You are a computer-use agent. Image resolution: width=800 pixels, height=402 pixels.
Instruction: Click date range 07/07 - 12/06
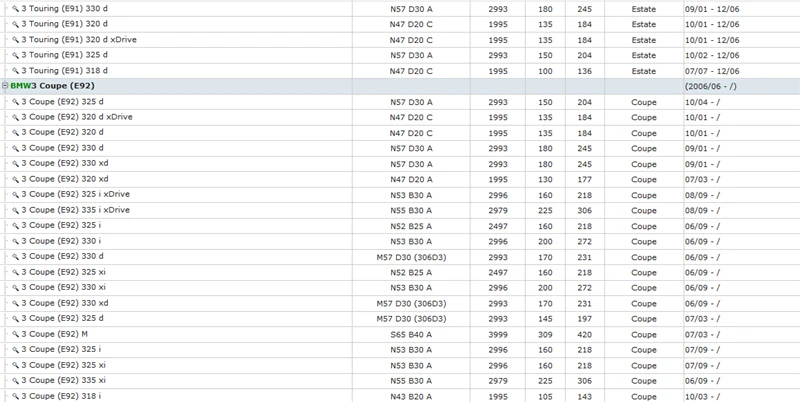click(x=712, y=71)
